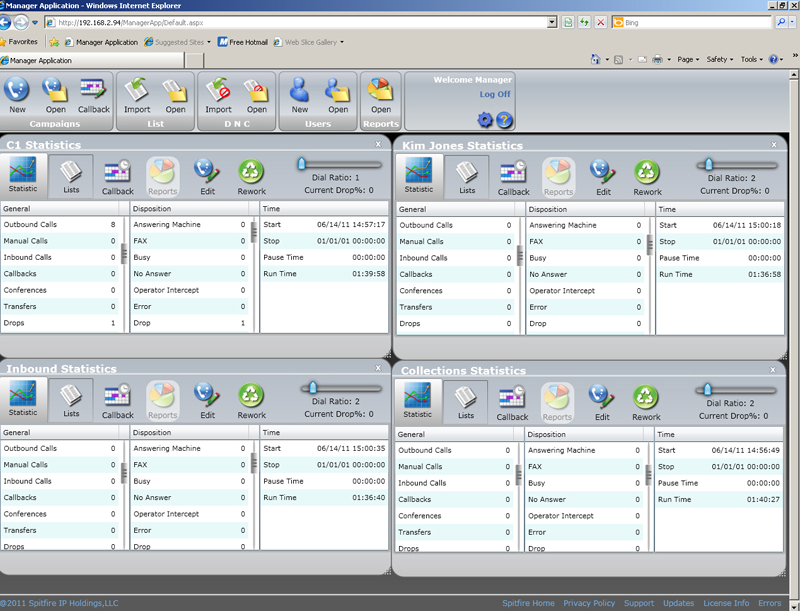Open the DNC list
The height and width of the screenshot is (611, 800).
point(257,95)
